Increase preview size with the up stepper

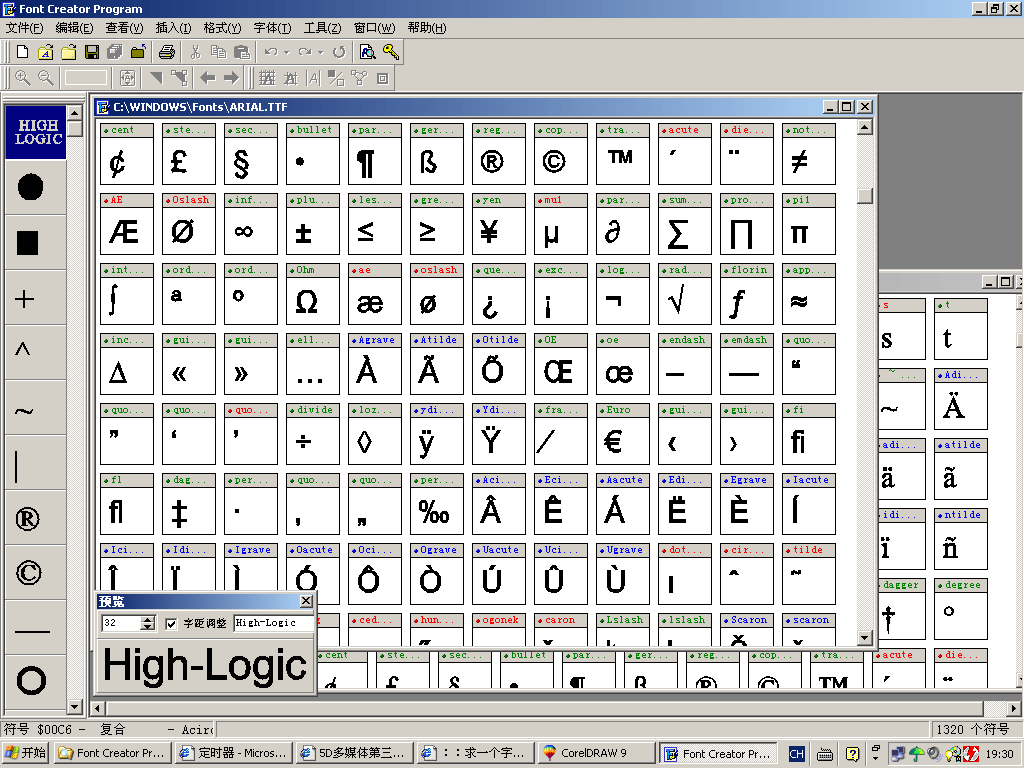pos(148,620)
